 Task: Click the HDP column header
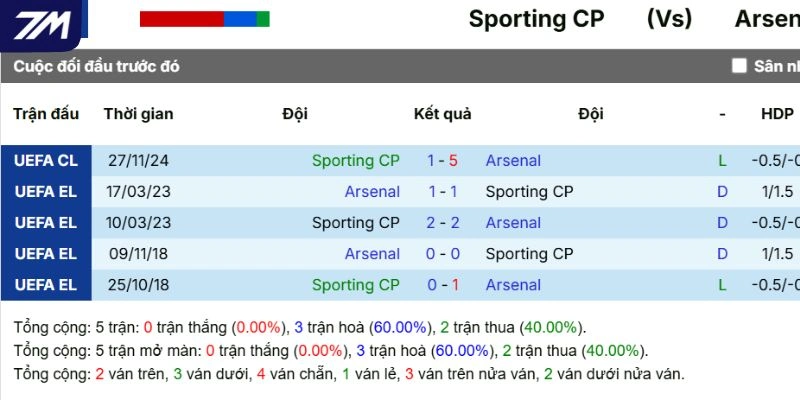[777, 113]
